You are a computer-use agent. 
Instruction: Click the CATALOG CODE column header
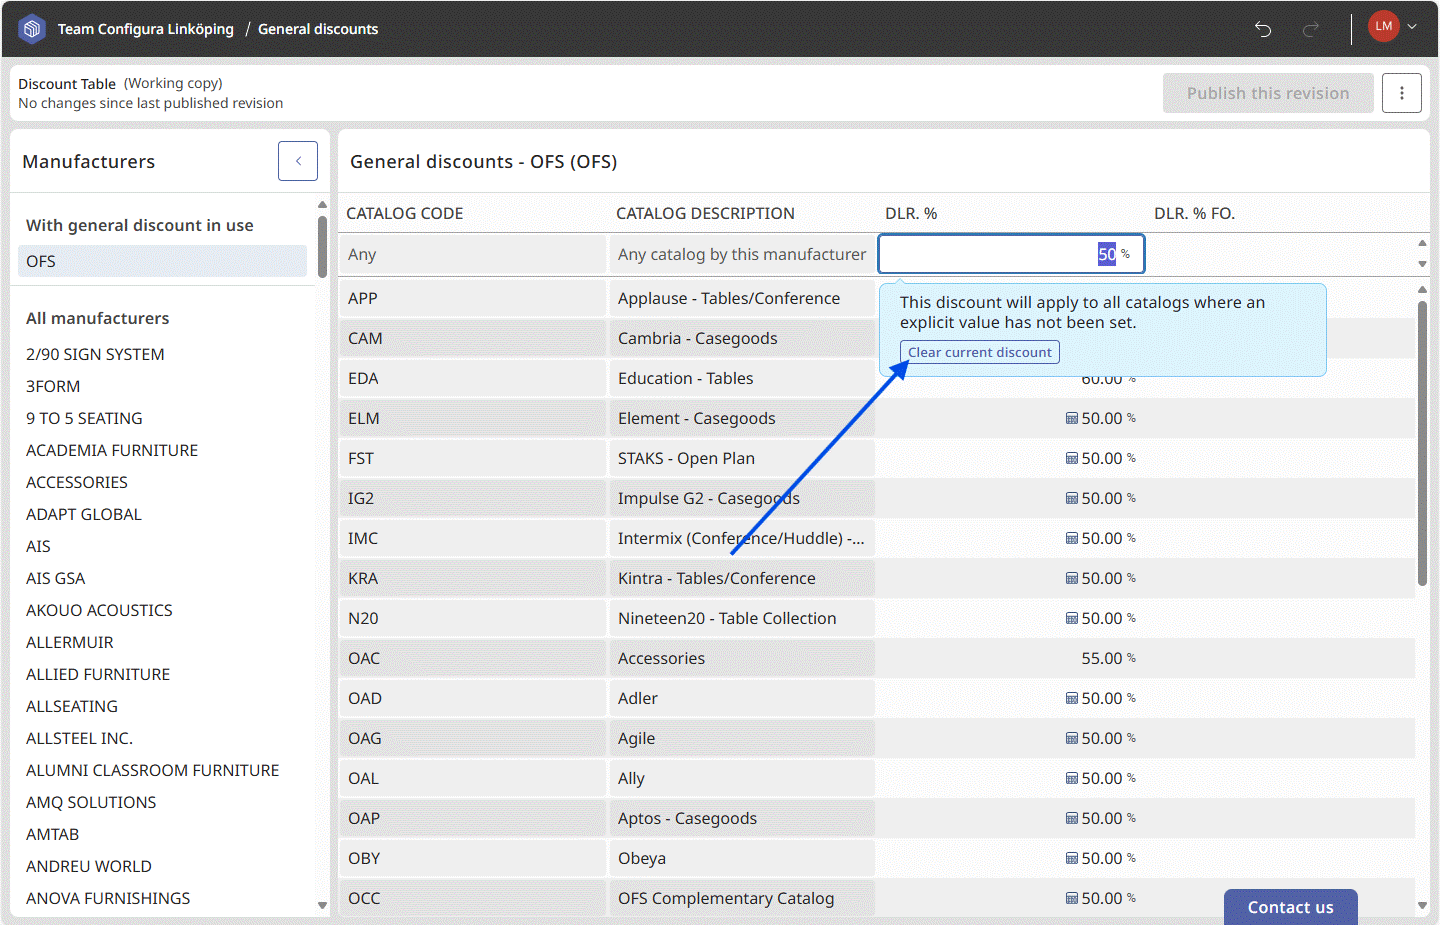405,213
